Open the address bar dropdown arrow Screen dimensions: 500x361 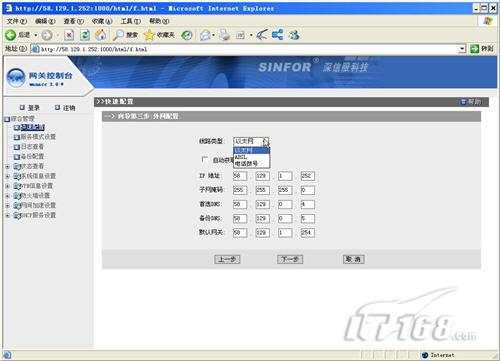[462, 49]
